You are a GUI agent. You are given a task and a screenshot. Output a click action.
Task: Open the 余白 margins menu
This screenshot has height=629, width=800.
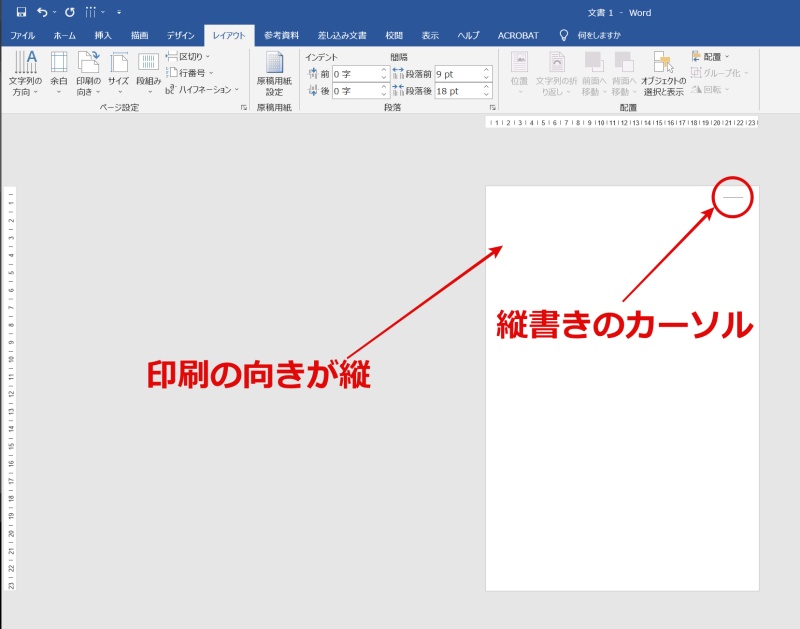59,73
